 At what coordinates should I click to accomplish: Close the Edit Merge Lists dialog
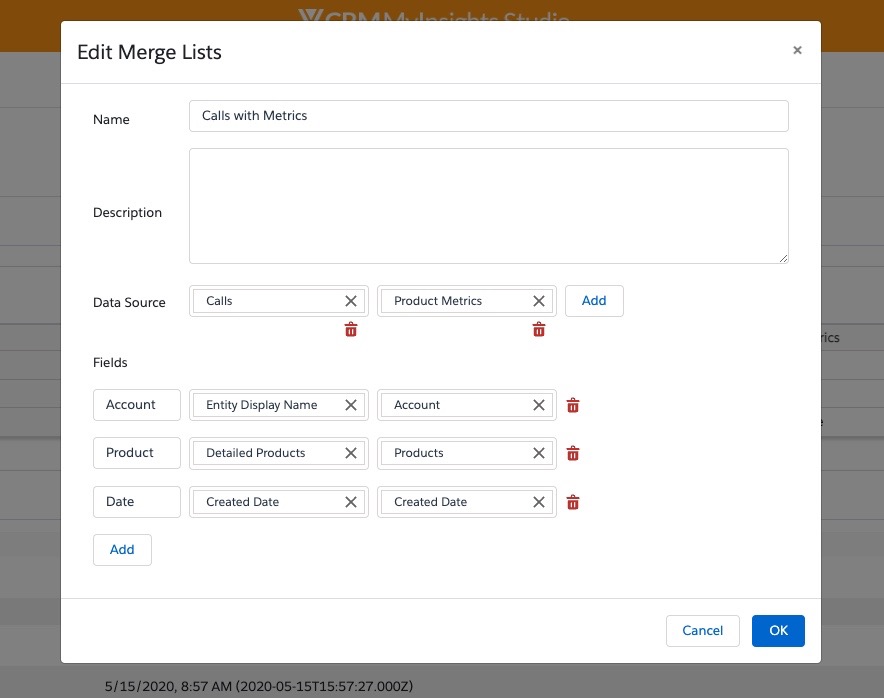point(797,50)
